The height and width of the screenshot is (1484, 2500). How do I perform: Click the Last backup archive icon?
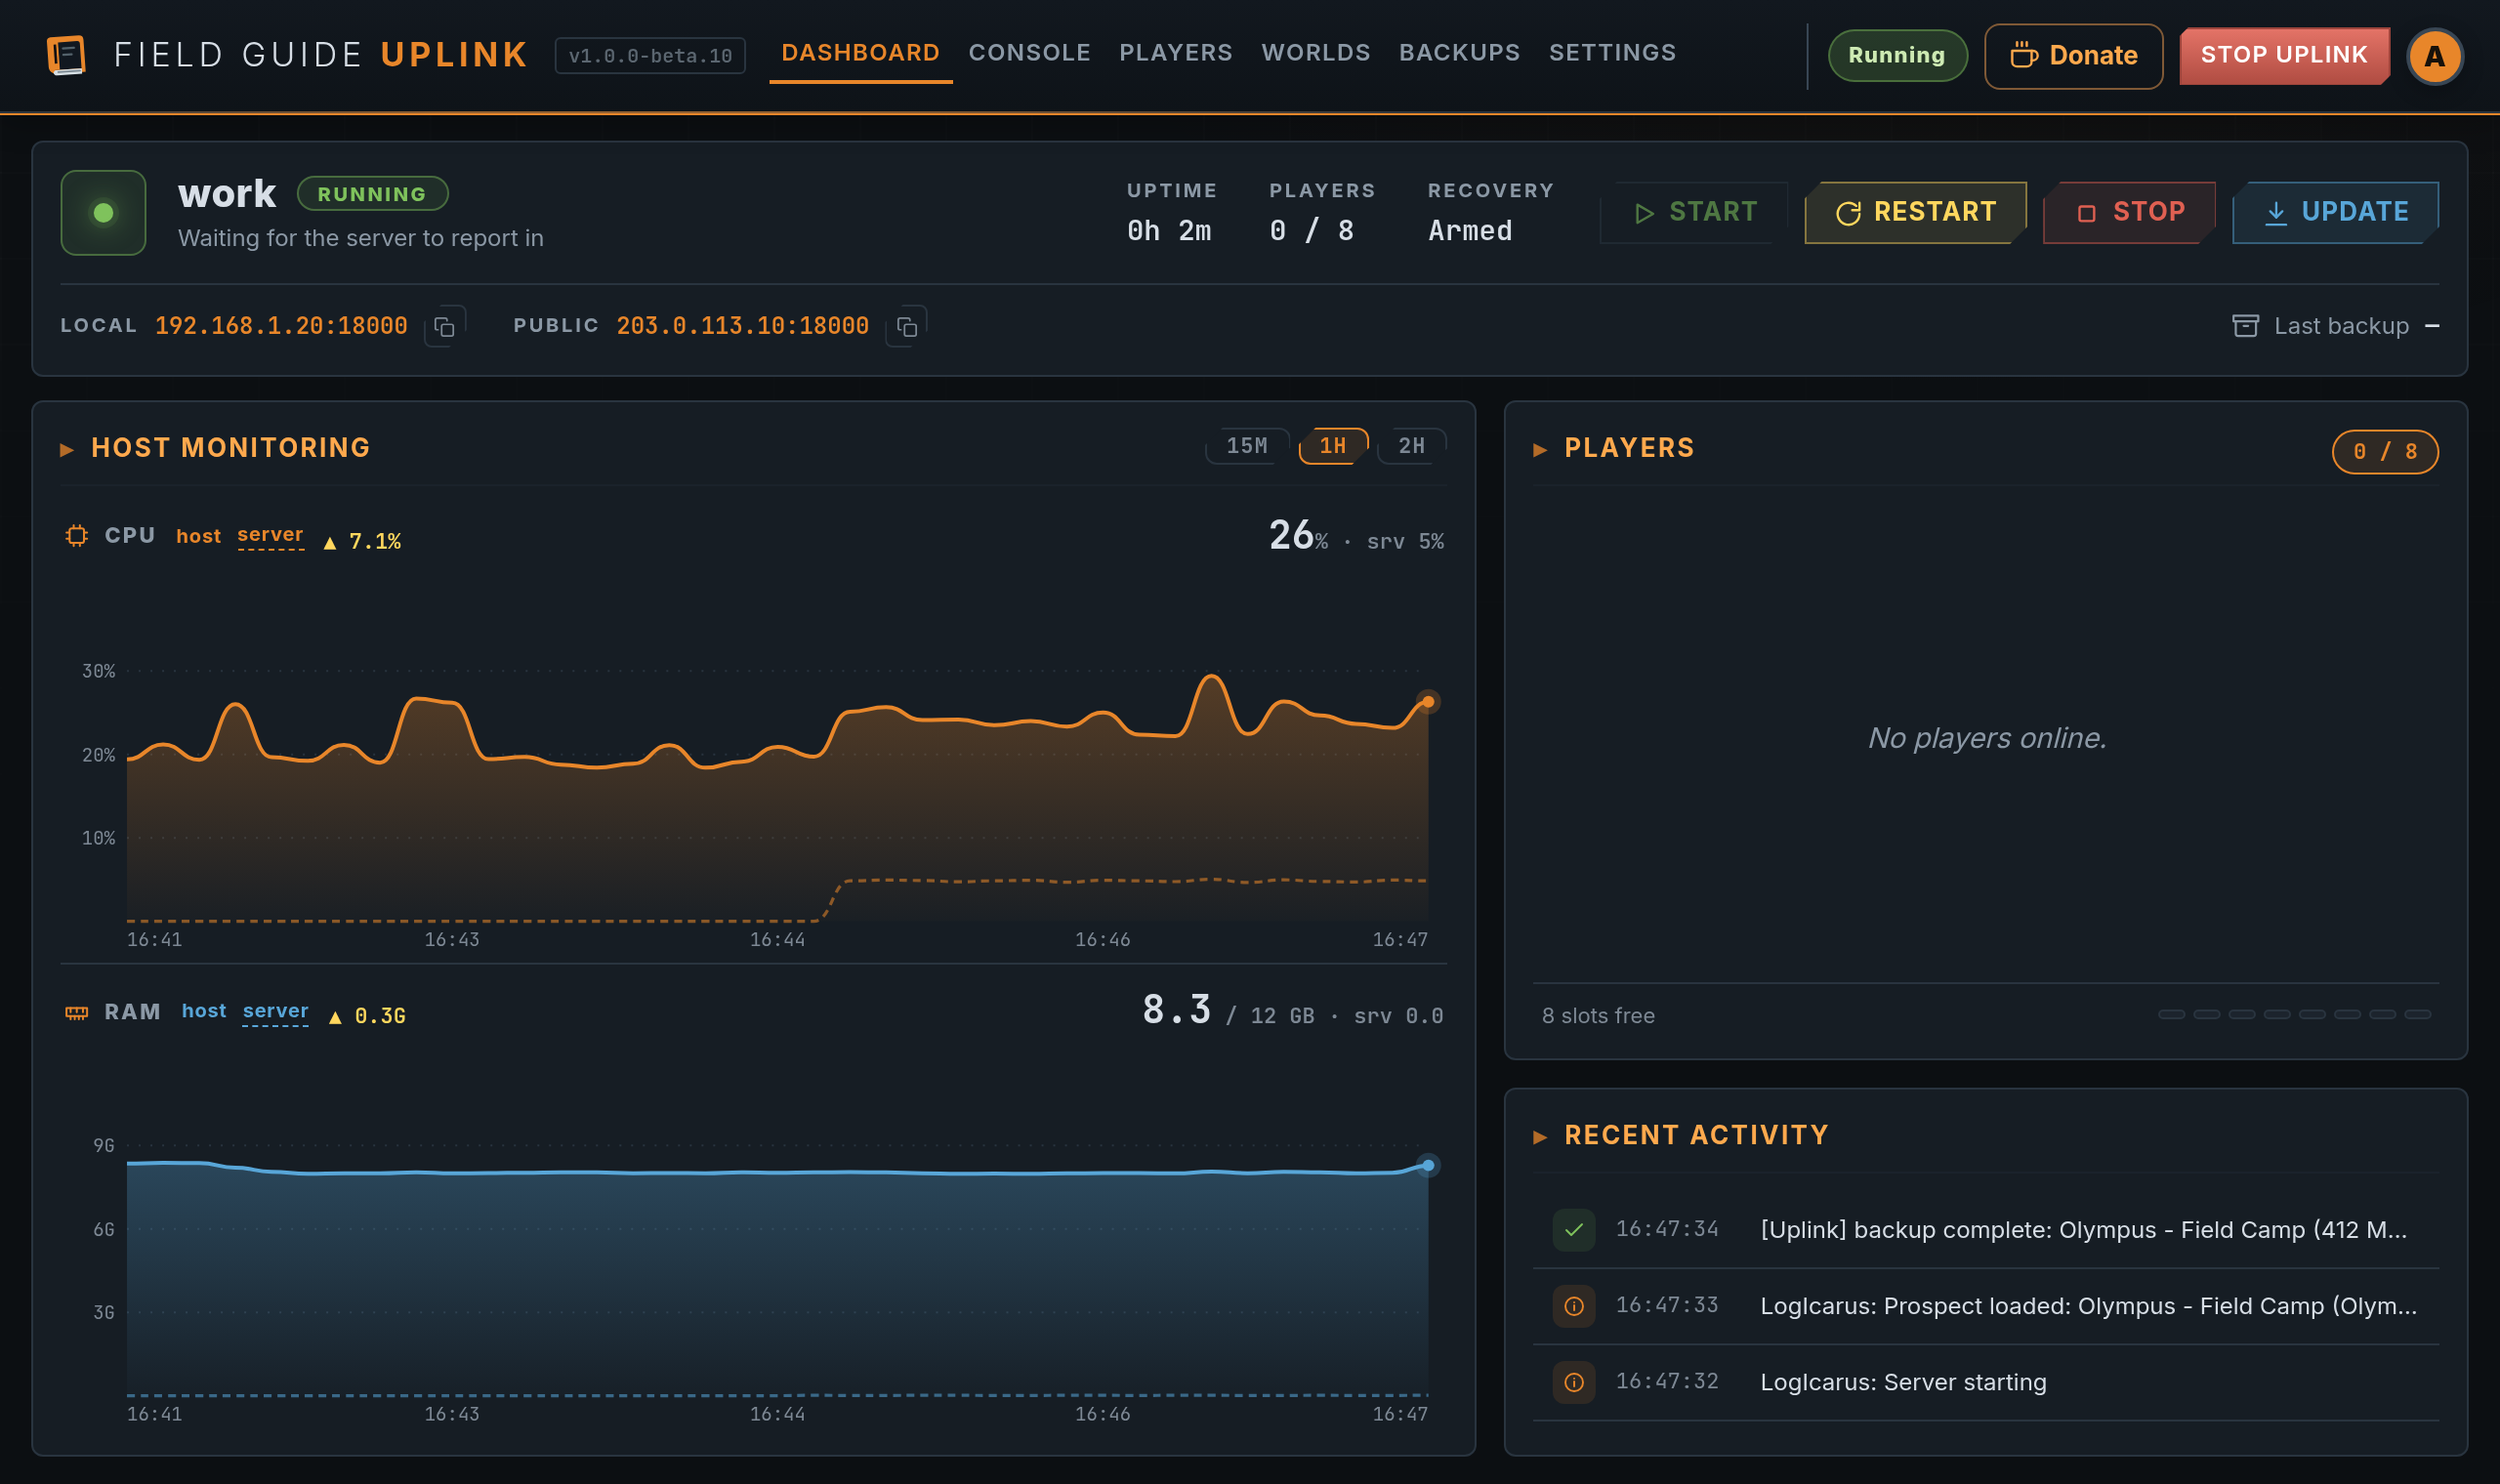click(x=2245, y=326)
